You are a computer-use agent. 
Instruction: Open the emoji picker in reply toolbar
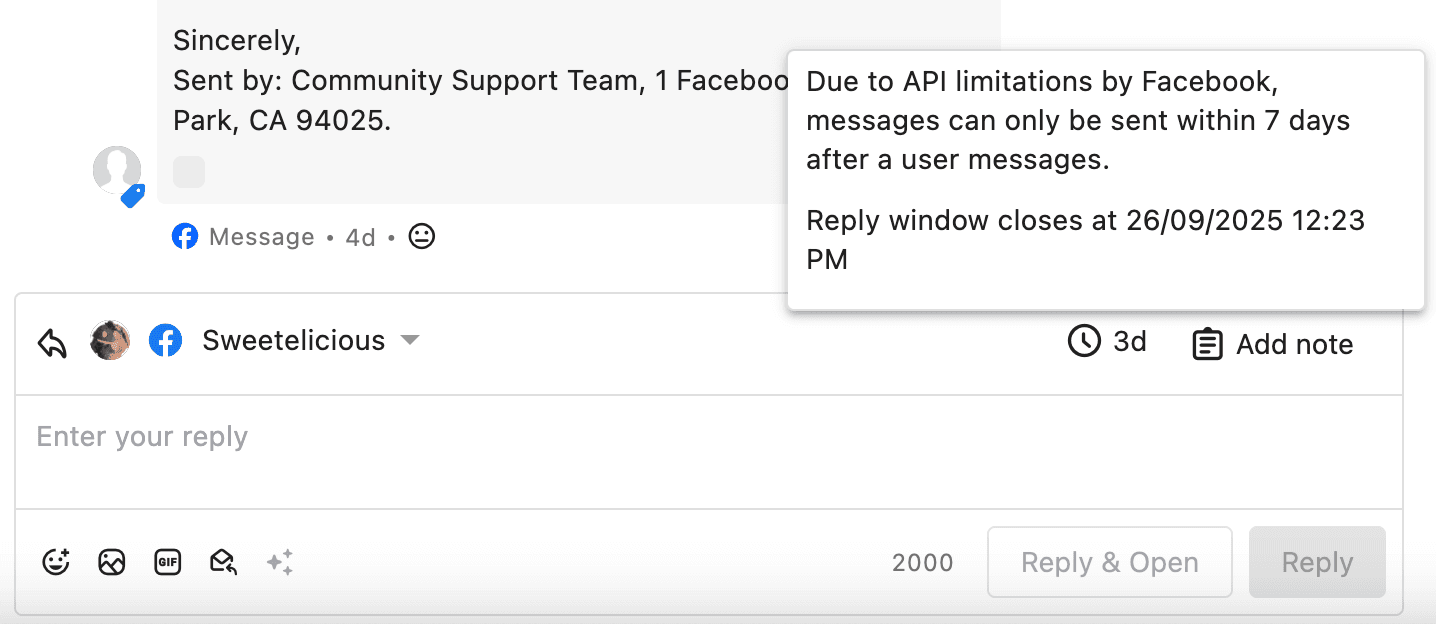[56, 562]
